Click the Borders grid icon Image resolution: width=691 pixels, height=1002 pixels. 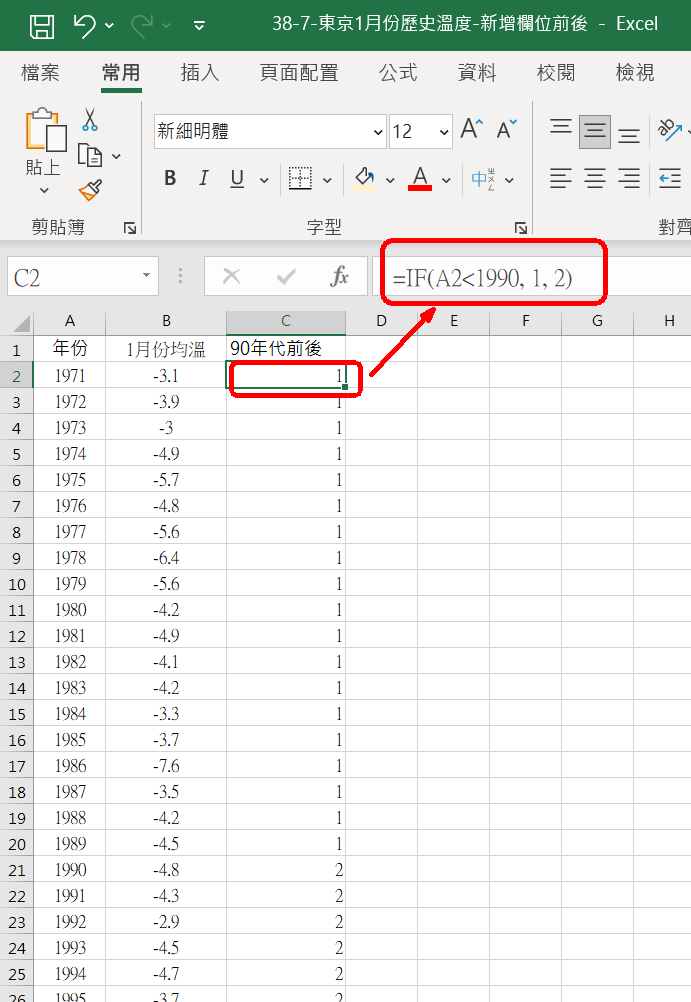[300, 179]
